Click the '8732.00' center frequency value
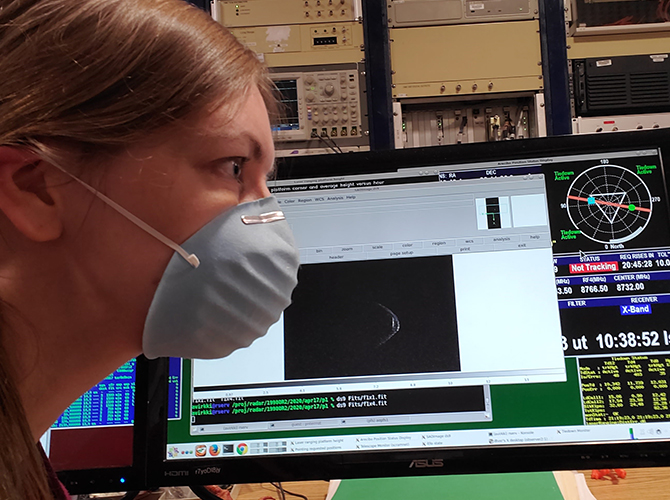Screen dimensions: 670x500 630,287
